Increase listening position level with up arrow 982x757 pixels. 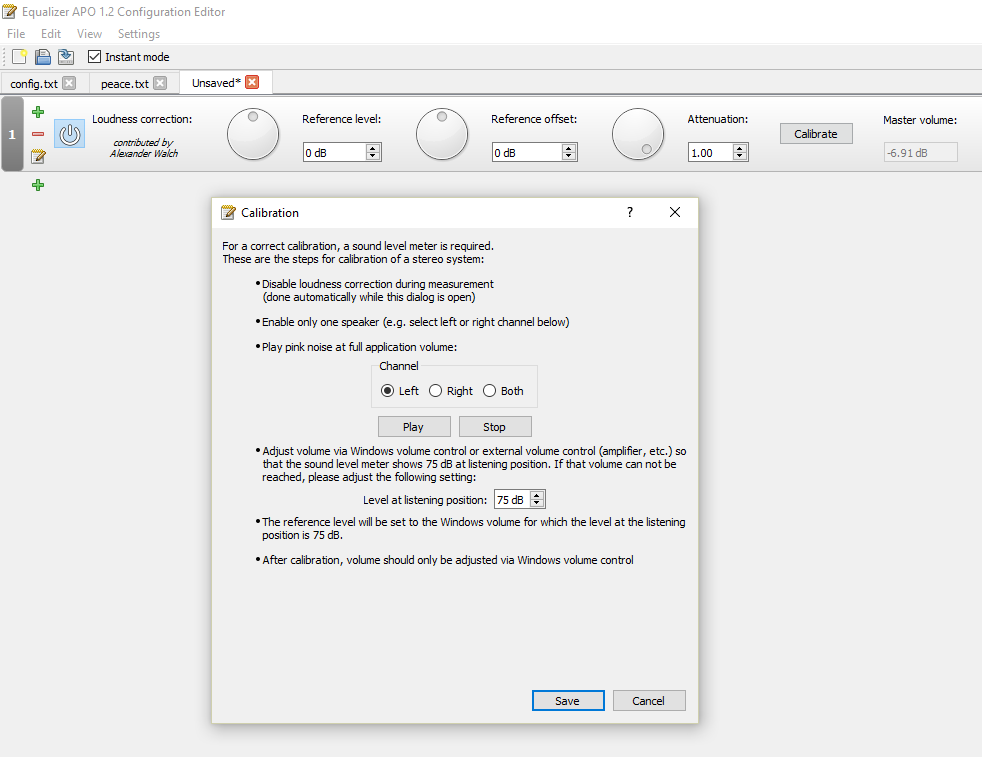[537, 495]
